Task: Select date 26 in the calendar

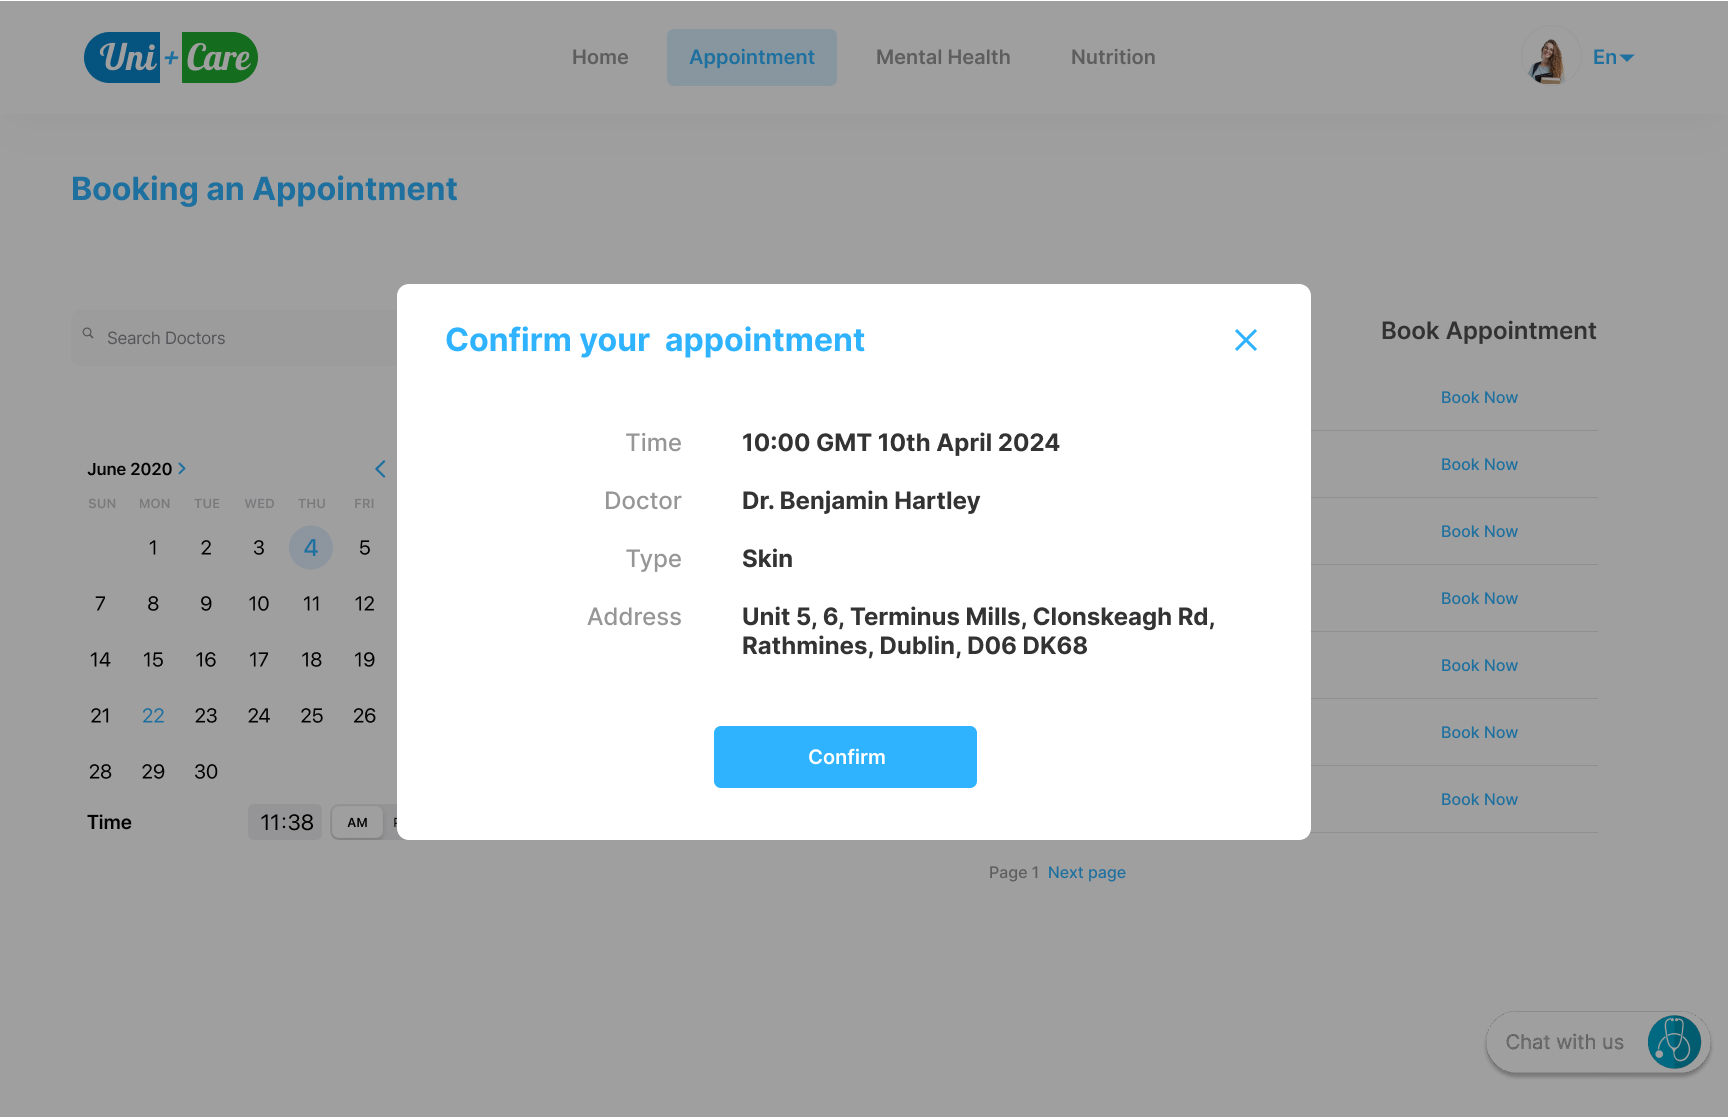Action: click(364, 716)
